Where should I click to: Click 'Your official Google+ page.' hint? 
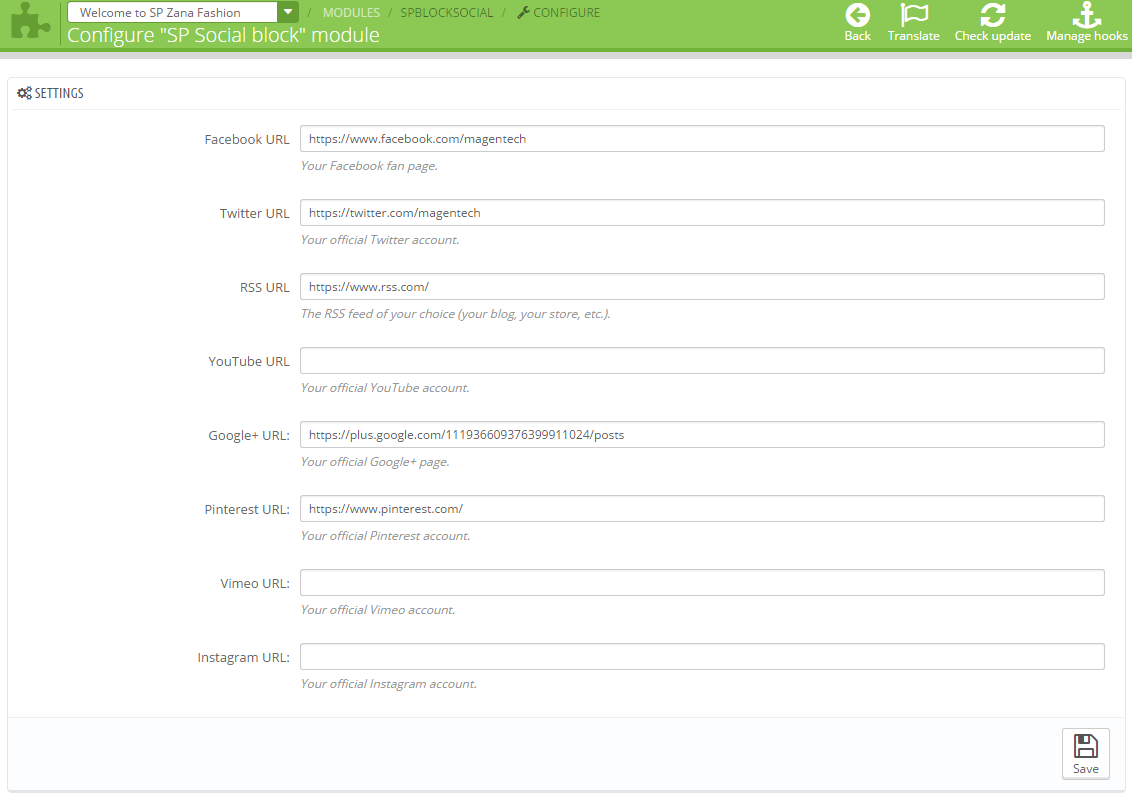point(375,462)
